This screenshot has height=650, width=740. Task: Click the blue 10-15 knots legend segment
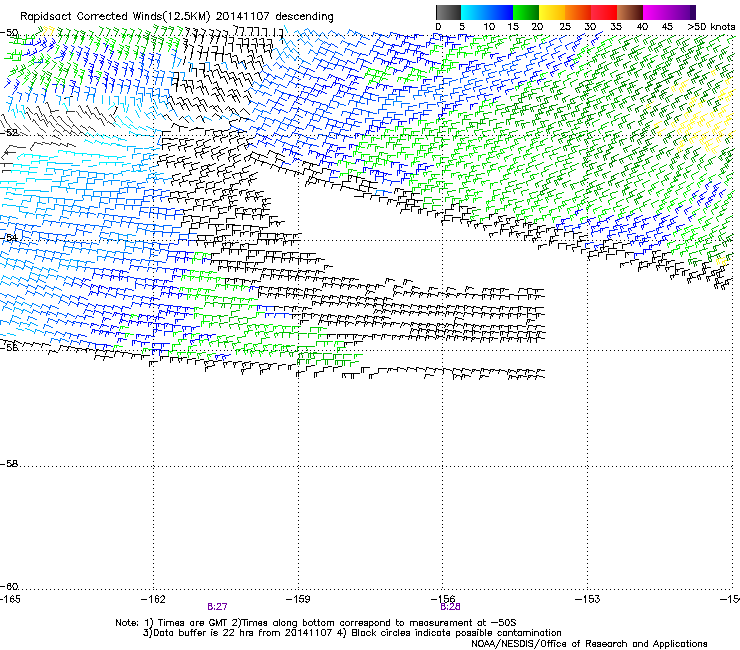(x=500, y=12)
